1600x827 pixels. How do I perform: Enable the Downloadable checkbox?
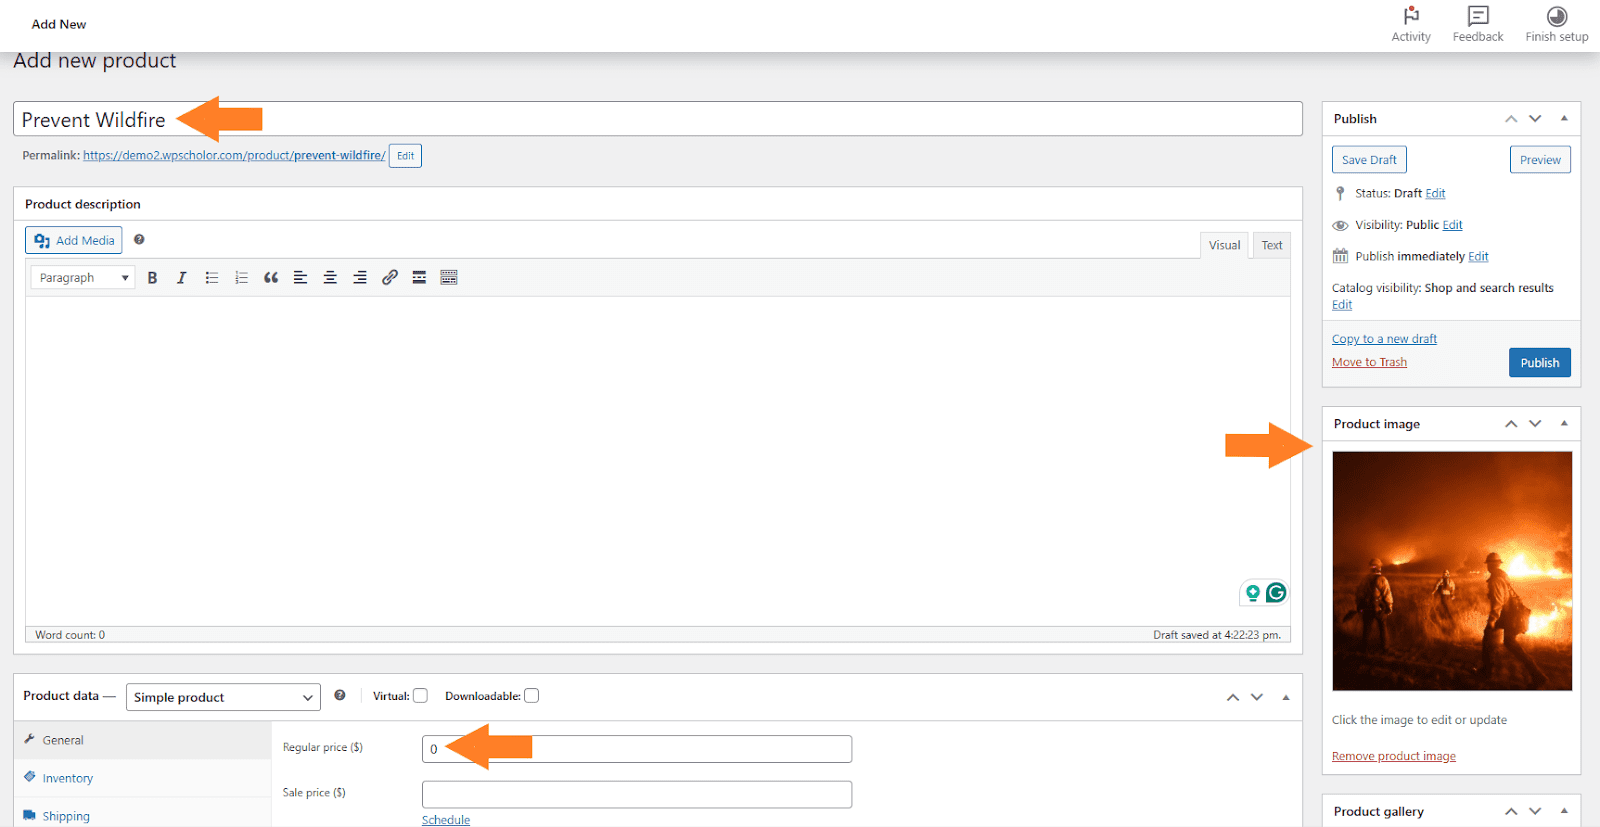[532, 696]
